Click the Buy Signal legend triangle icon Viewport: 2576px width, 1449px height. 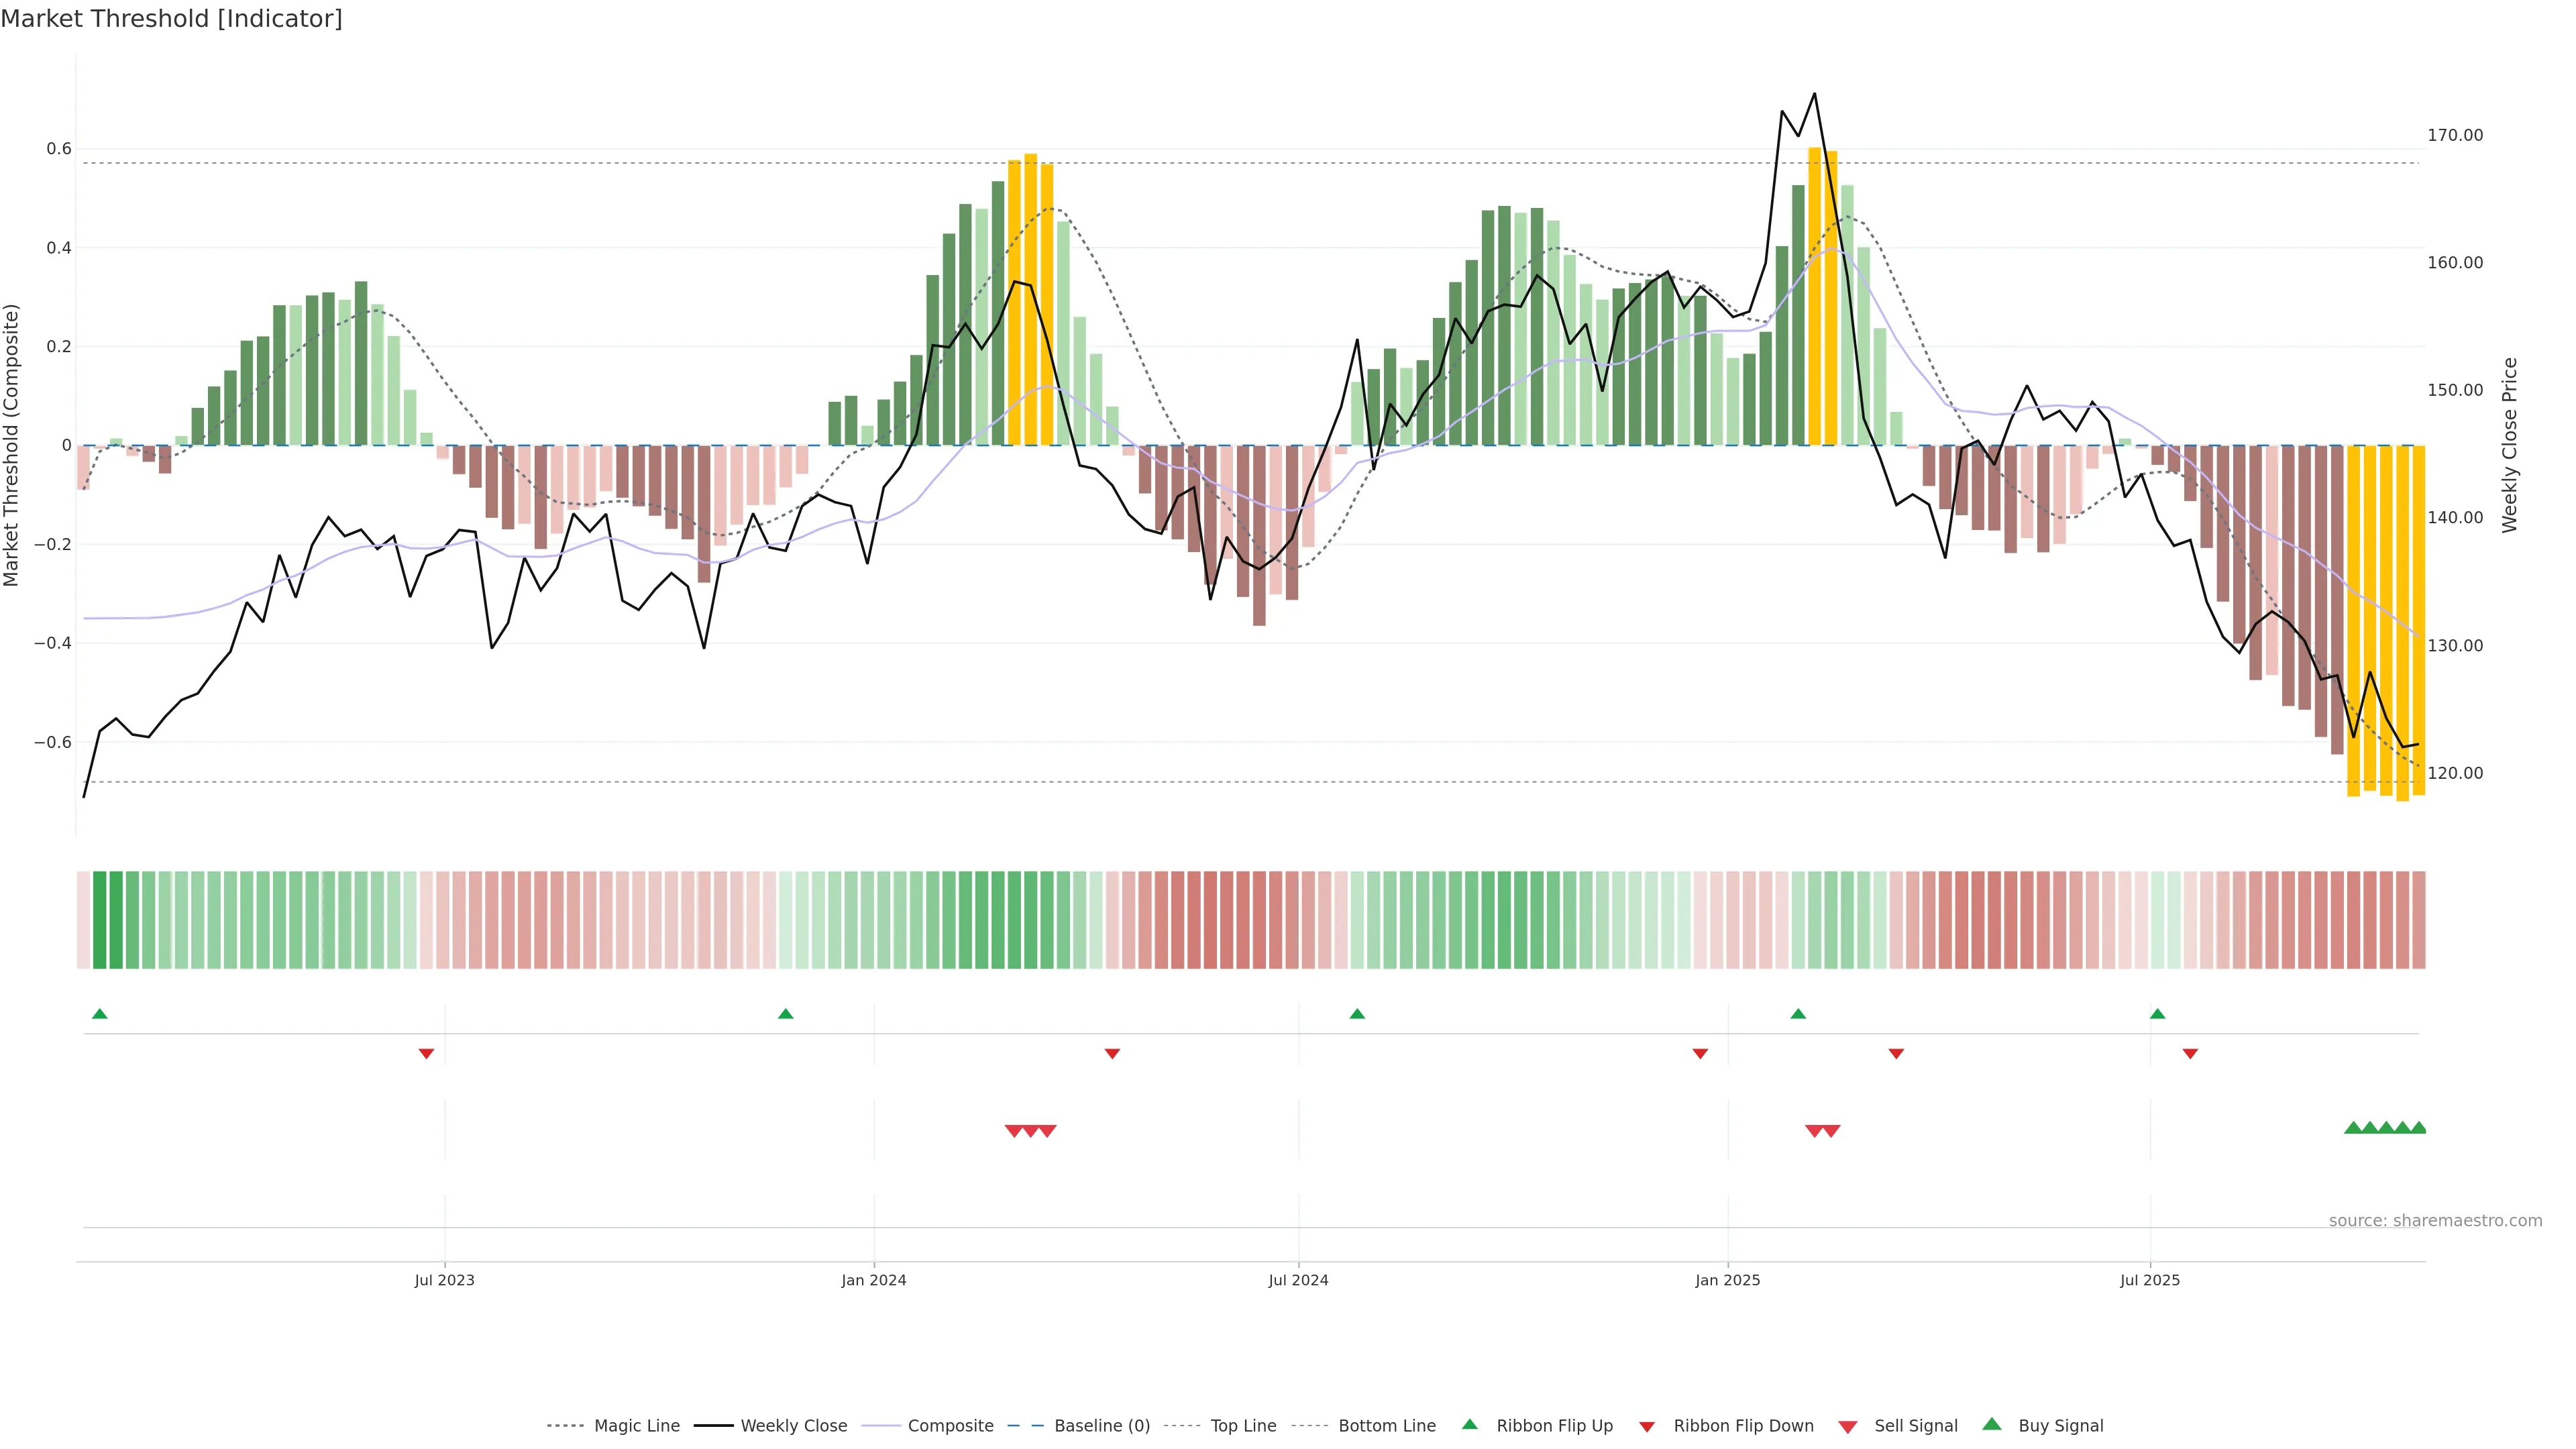(x=1991, y=1424)
